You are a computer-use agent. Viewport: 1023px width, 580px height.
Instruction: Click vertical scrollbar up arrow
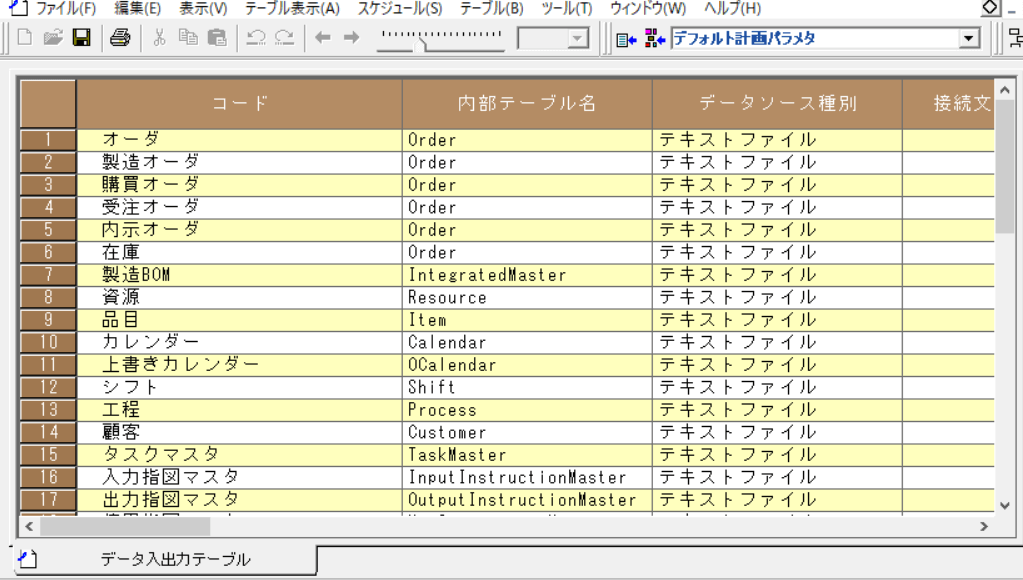[1005, 89]
